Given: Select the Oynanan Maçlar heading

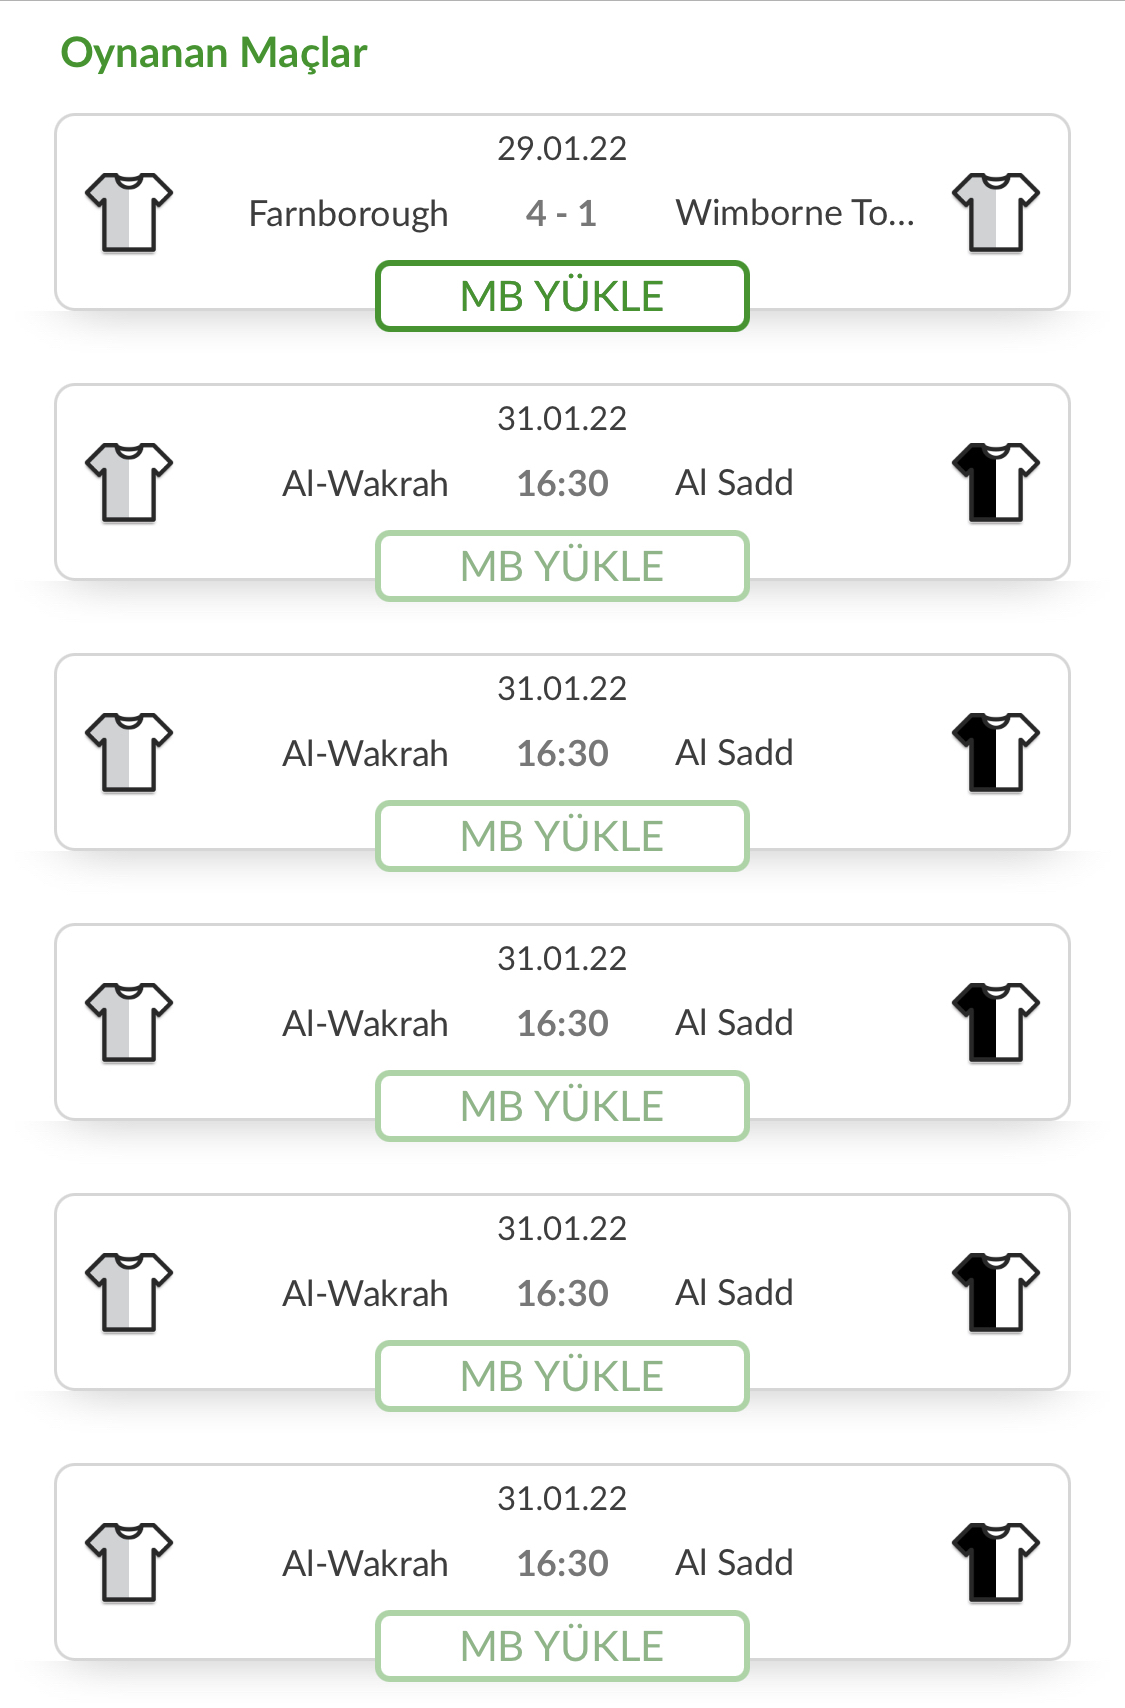Looking at the screenshot, I should point(214,54).
